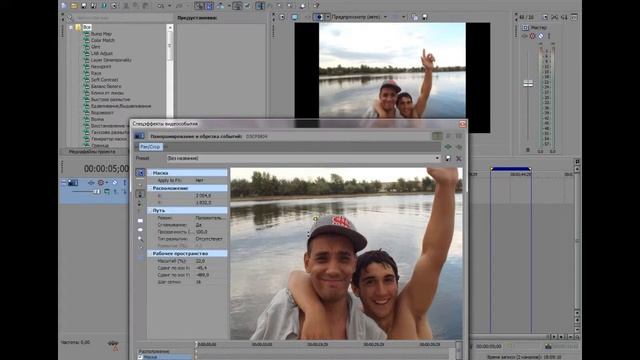
Task: Click the 'Мастер' bus label in mixer
Action: (x=539, y=27)
